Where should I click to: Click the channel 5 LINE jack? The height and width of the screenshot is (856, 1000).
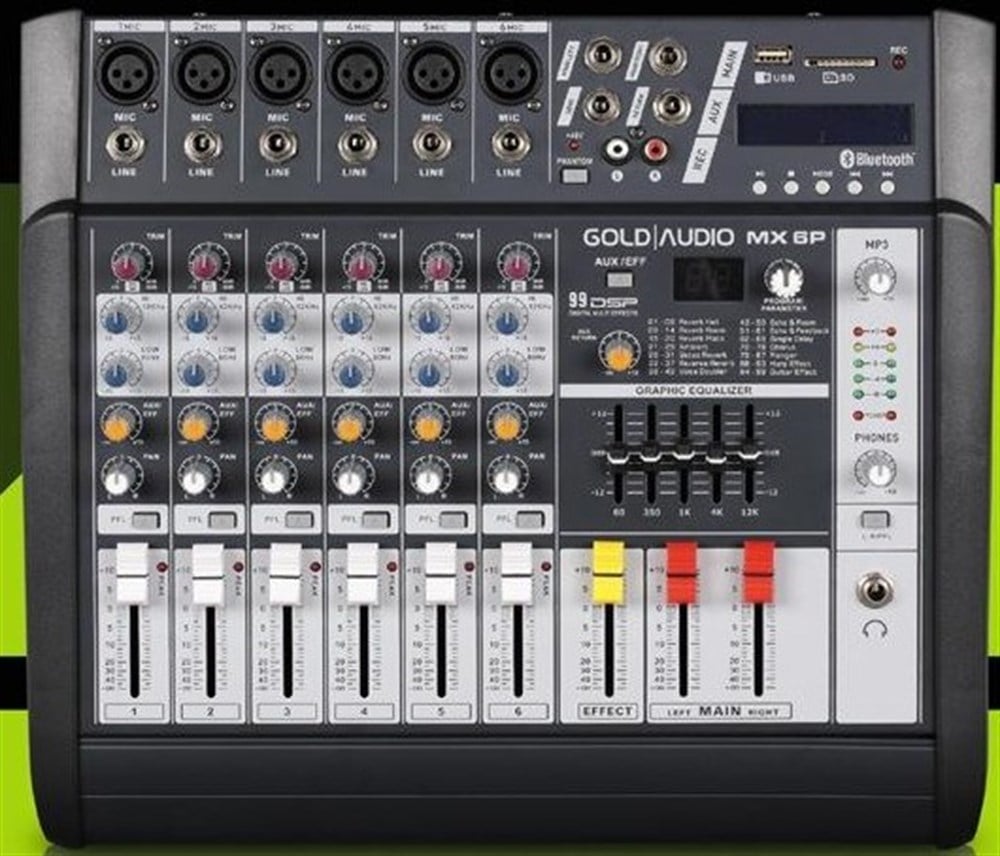click(432, 146)
